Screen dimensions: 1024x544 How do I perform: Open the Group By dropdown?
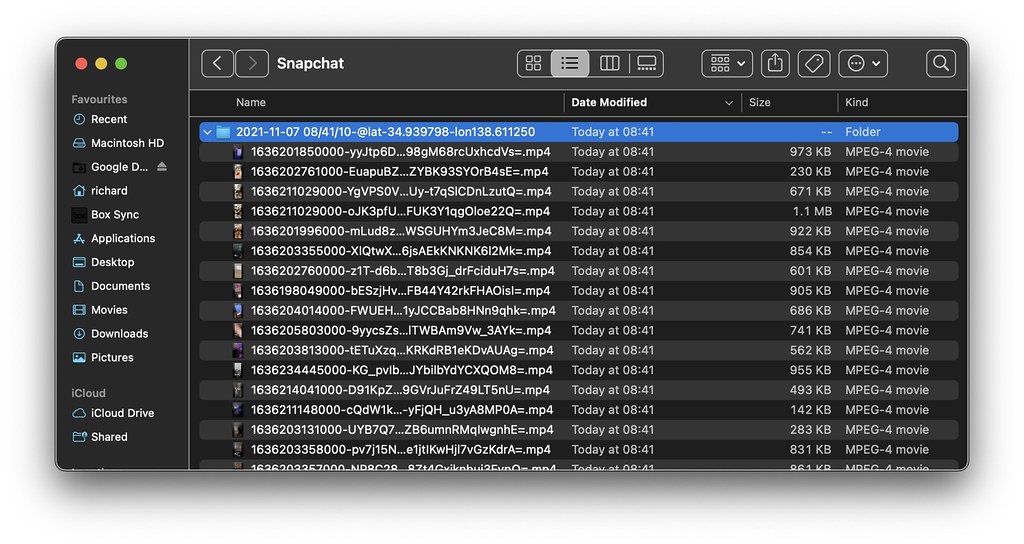tap(727, 63)
